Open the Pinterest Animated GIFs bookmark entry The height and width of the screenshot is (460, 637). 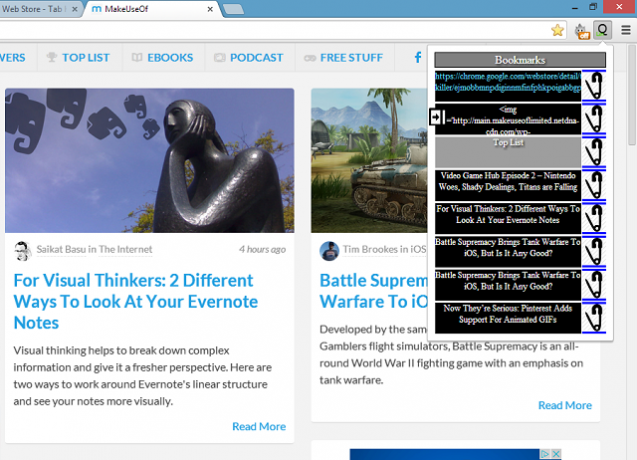pos(508,319)
